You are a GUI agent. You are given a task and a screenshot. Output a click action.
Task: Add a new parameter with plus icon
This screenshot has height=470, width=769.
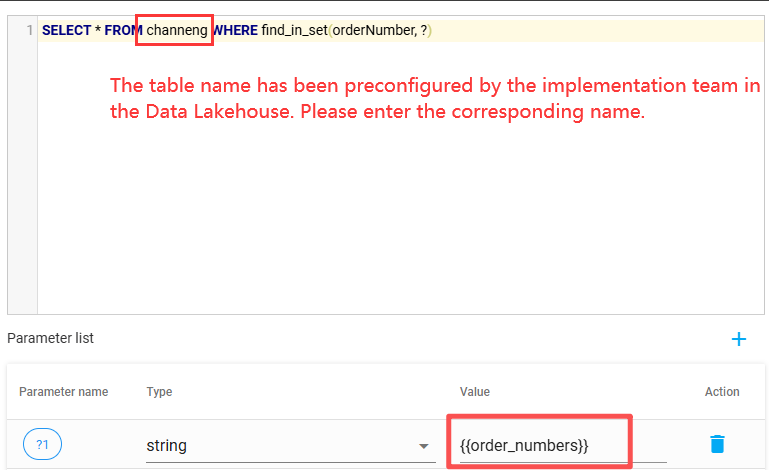(739, 339)
